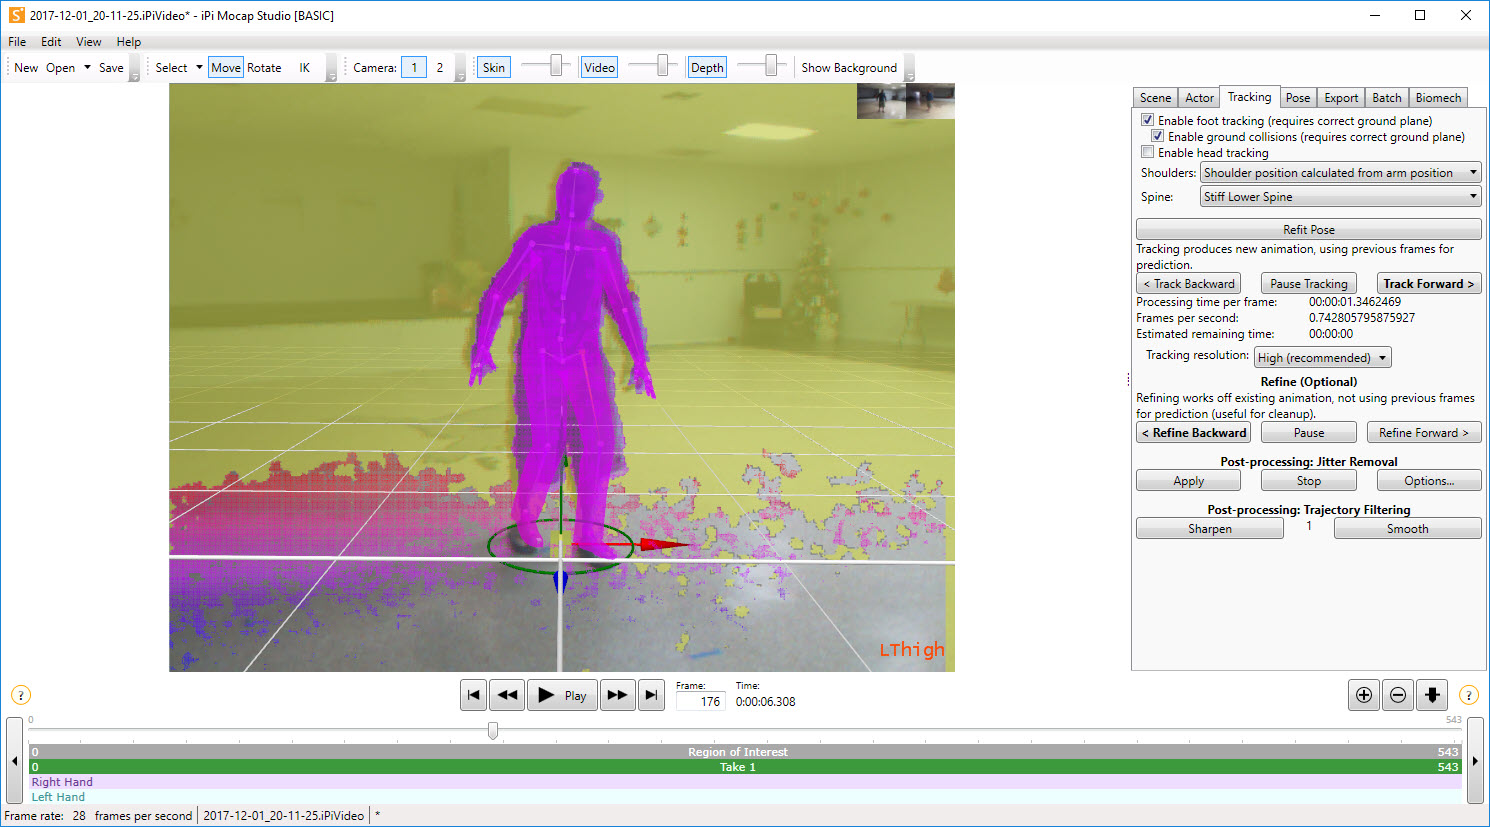The height and width of the screenshot is (827, 1490).
Task: Click Track Forward button
Action: pyautogui.click(x=1429, y=283)
